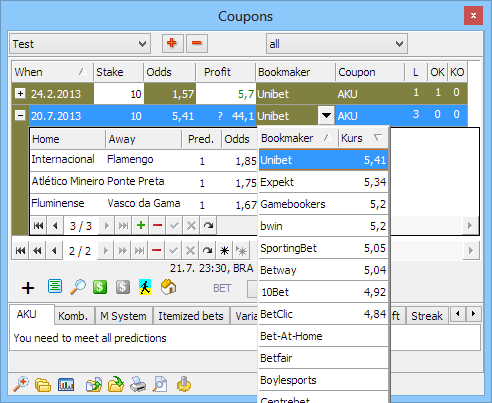Viewport: 492px width, 403px height.
Task: Sort dropdown list by Kurs header
Action: click(x=363, y=138)
